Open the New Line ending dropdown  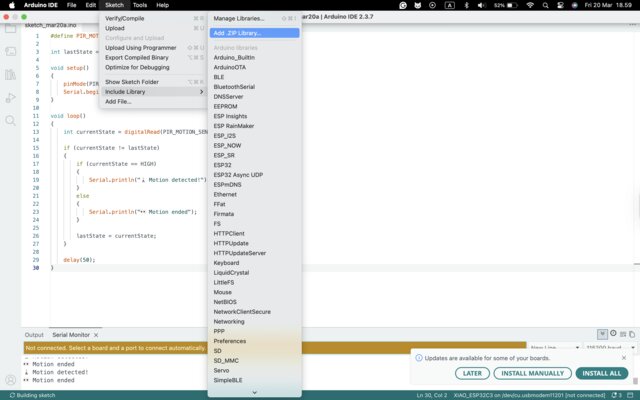pyautogui.click(x=554, y=348)
